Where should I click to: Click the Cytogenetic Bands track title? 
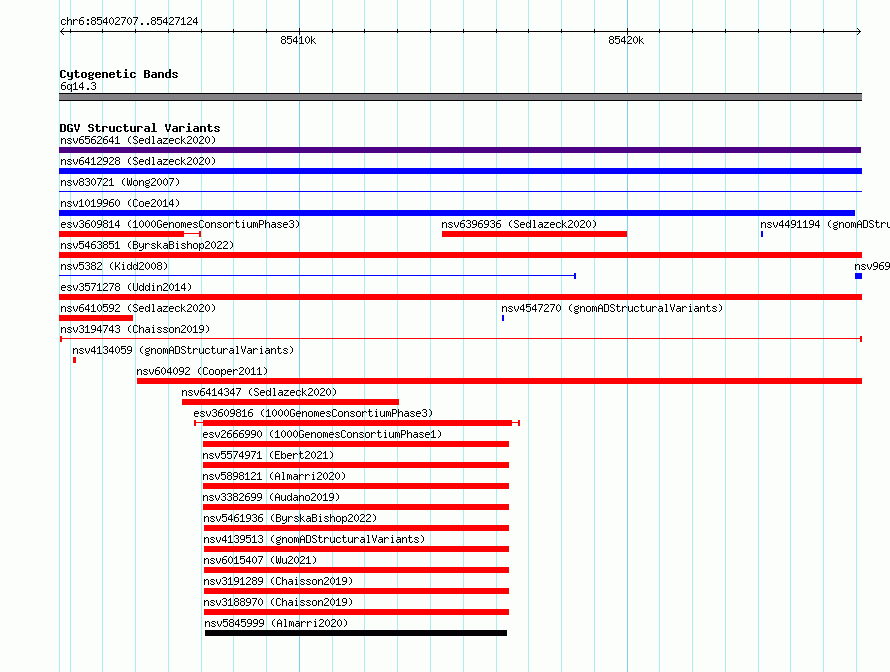coord(119,74)
